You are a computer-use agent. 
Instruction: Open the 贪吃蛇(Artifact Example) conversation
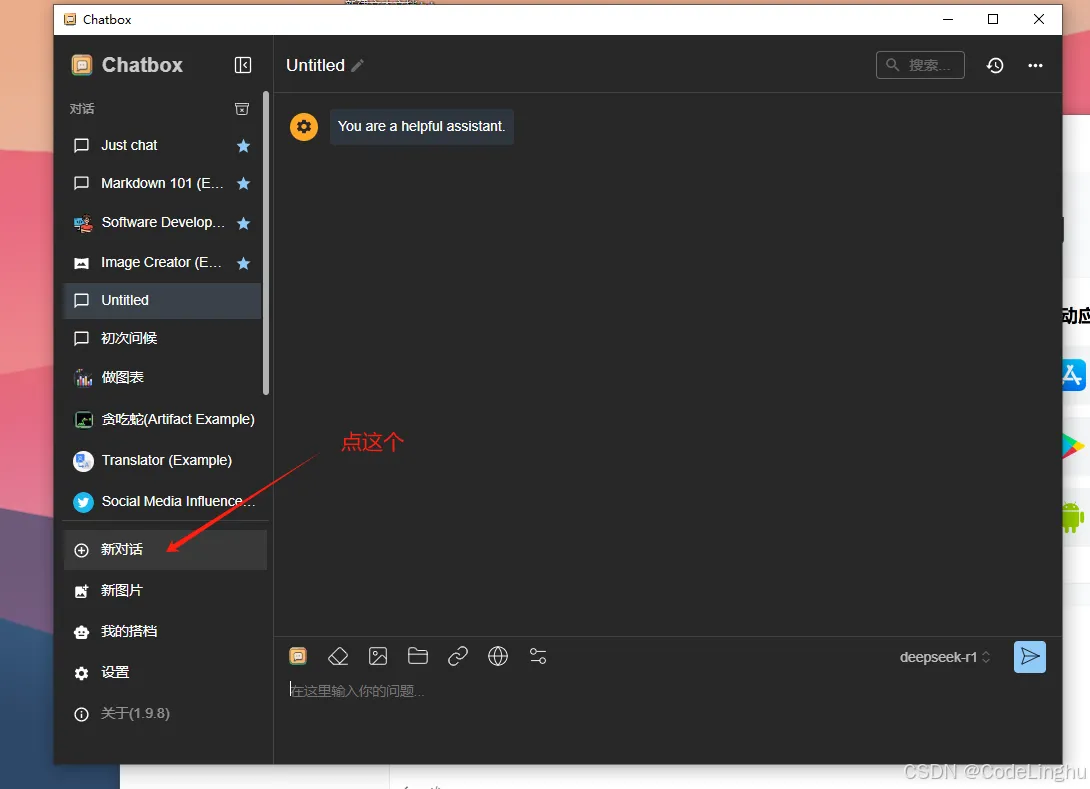164,420
